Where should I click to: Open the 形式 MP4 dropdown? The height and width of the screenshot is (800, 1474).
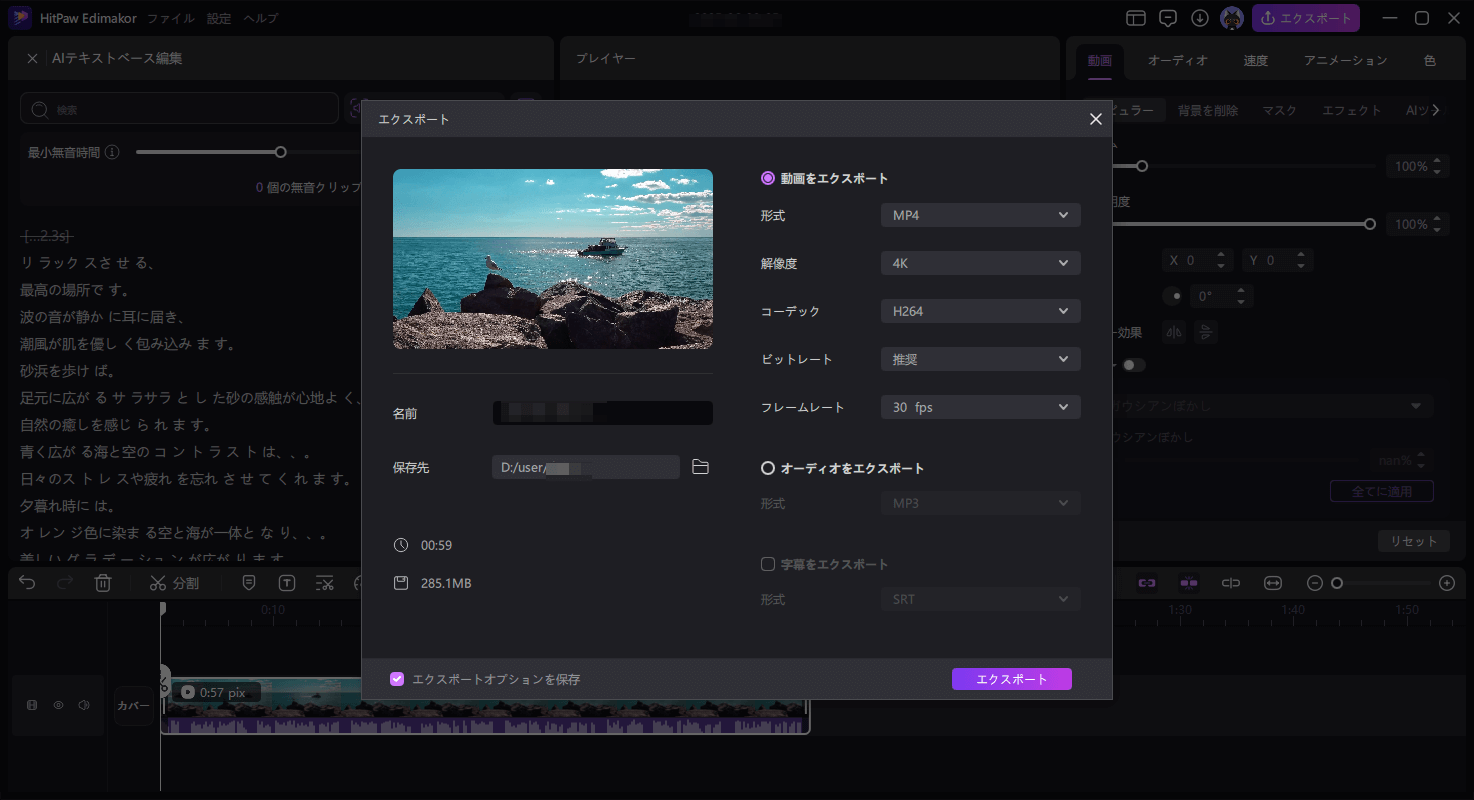pos(980,215)
